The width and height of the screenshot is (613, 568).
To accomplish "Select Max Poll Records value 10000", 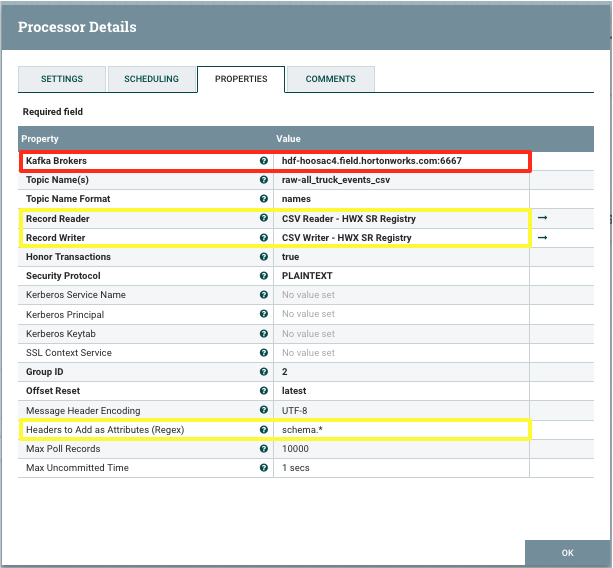I will (295, 449).
